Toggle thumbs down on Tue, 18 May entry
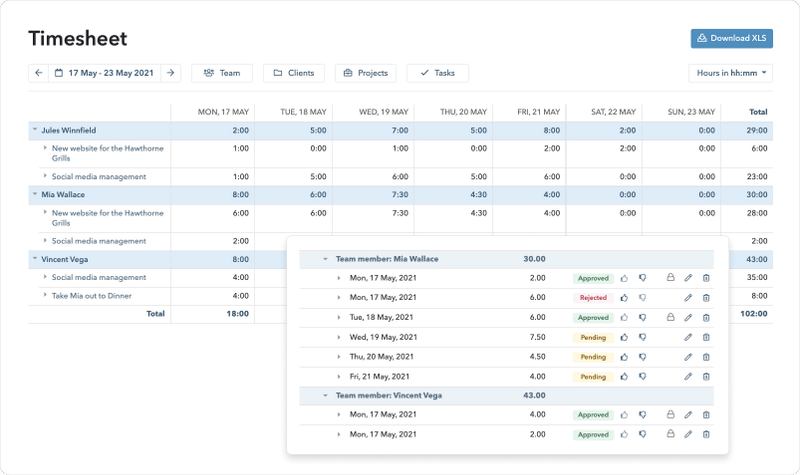Viewport: 800px width, 475px height. click(x=643, y=317)
